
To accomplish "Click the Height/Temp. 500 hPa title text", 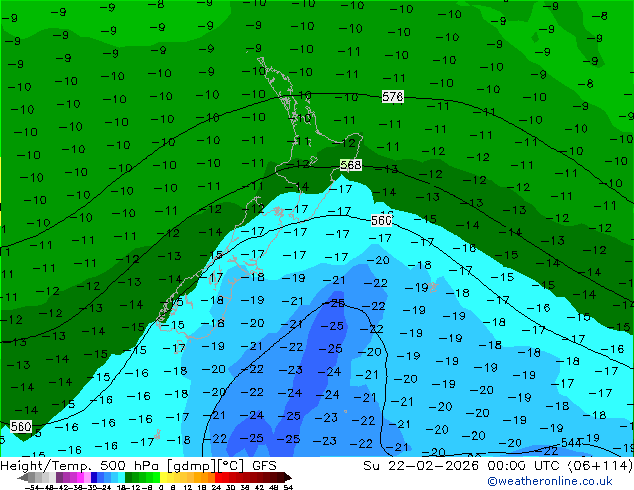I will click(x=81, y=466).
